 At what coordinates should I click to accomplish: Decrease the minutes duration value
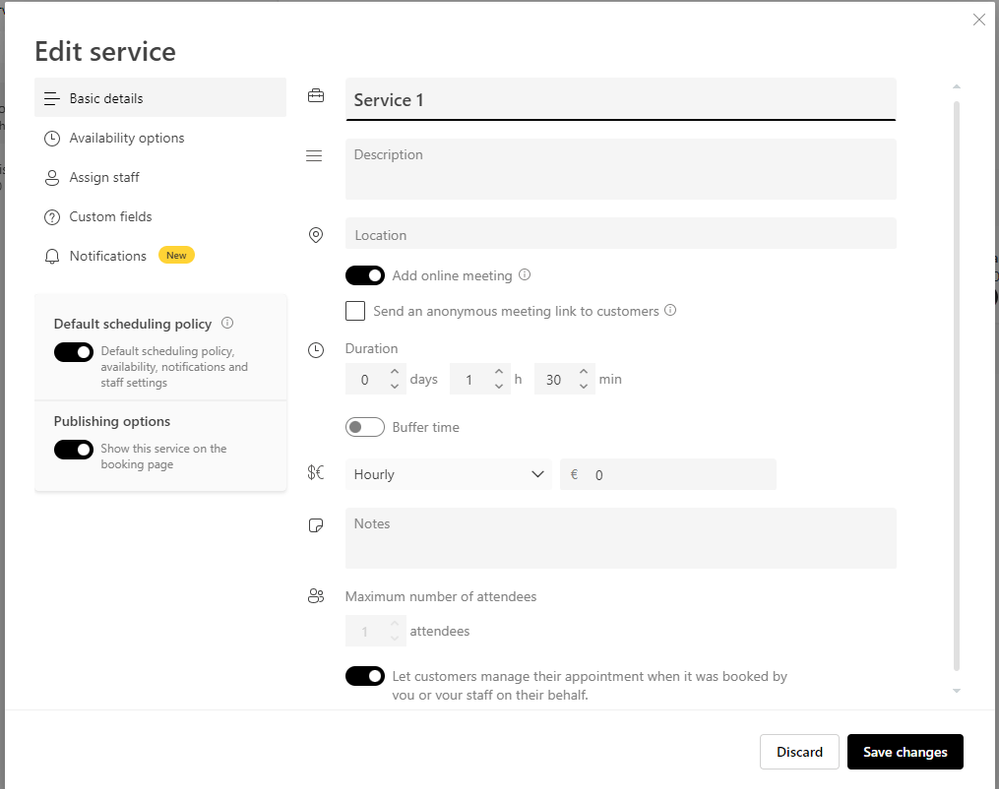click(x=584, y=386)
